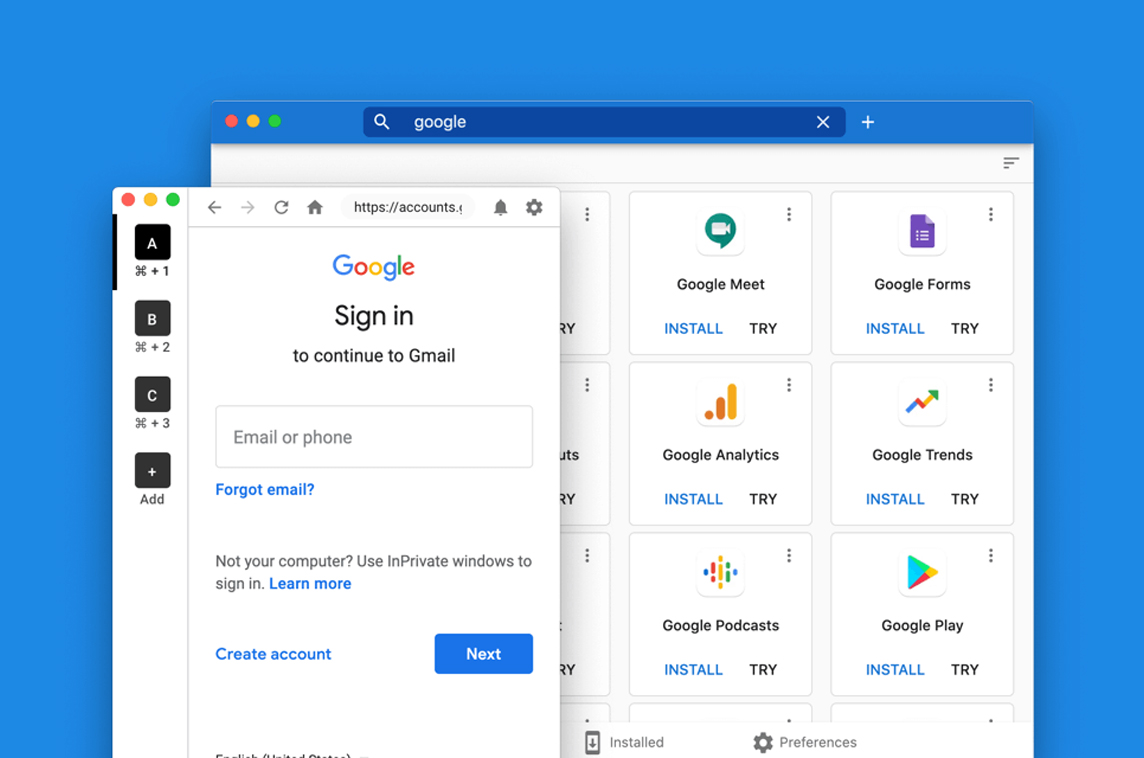The height and width of the screenshot is (758, 1144).
Task: Click the home icon in toolbar
Action: point(314,207)
